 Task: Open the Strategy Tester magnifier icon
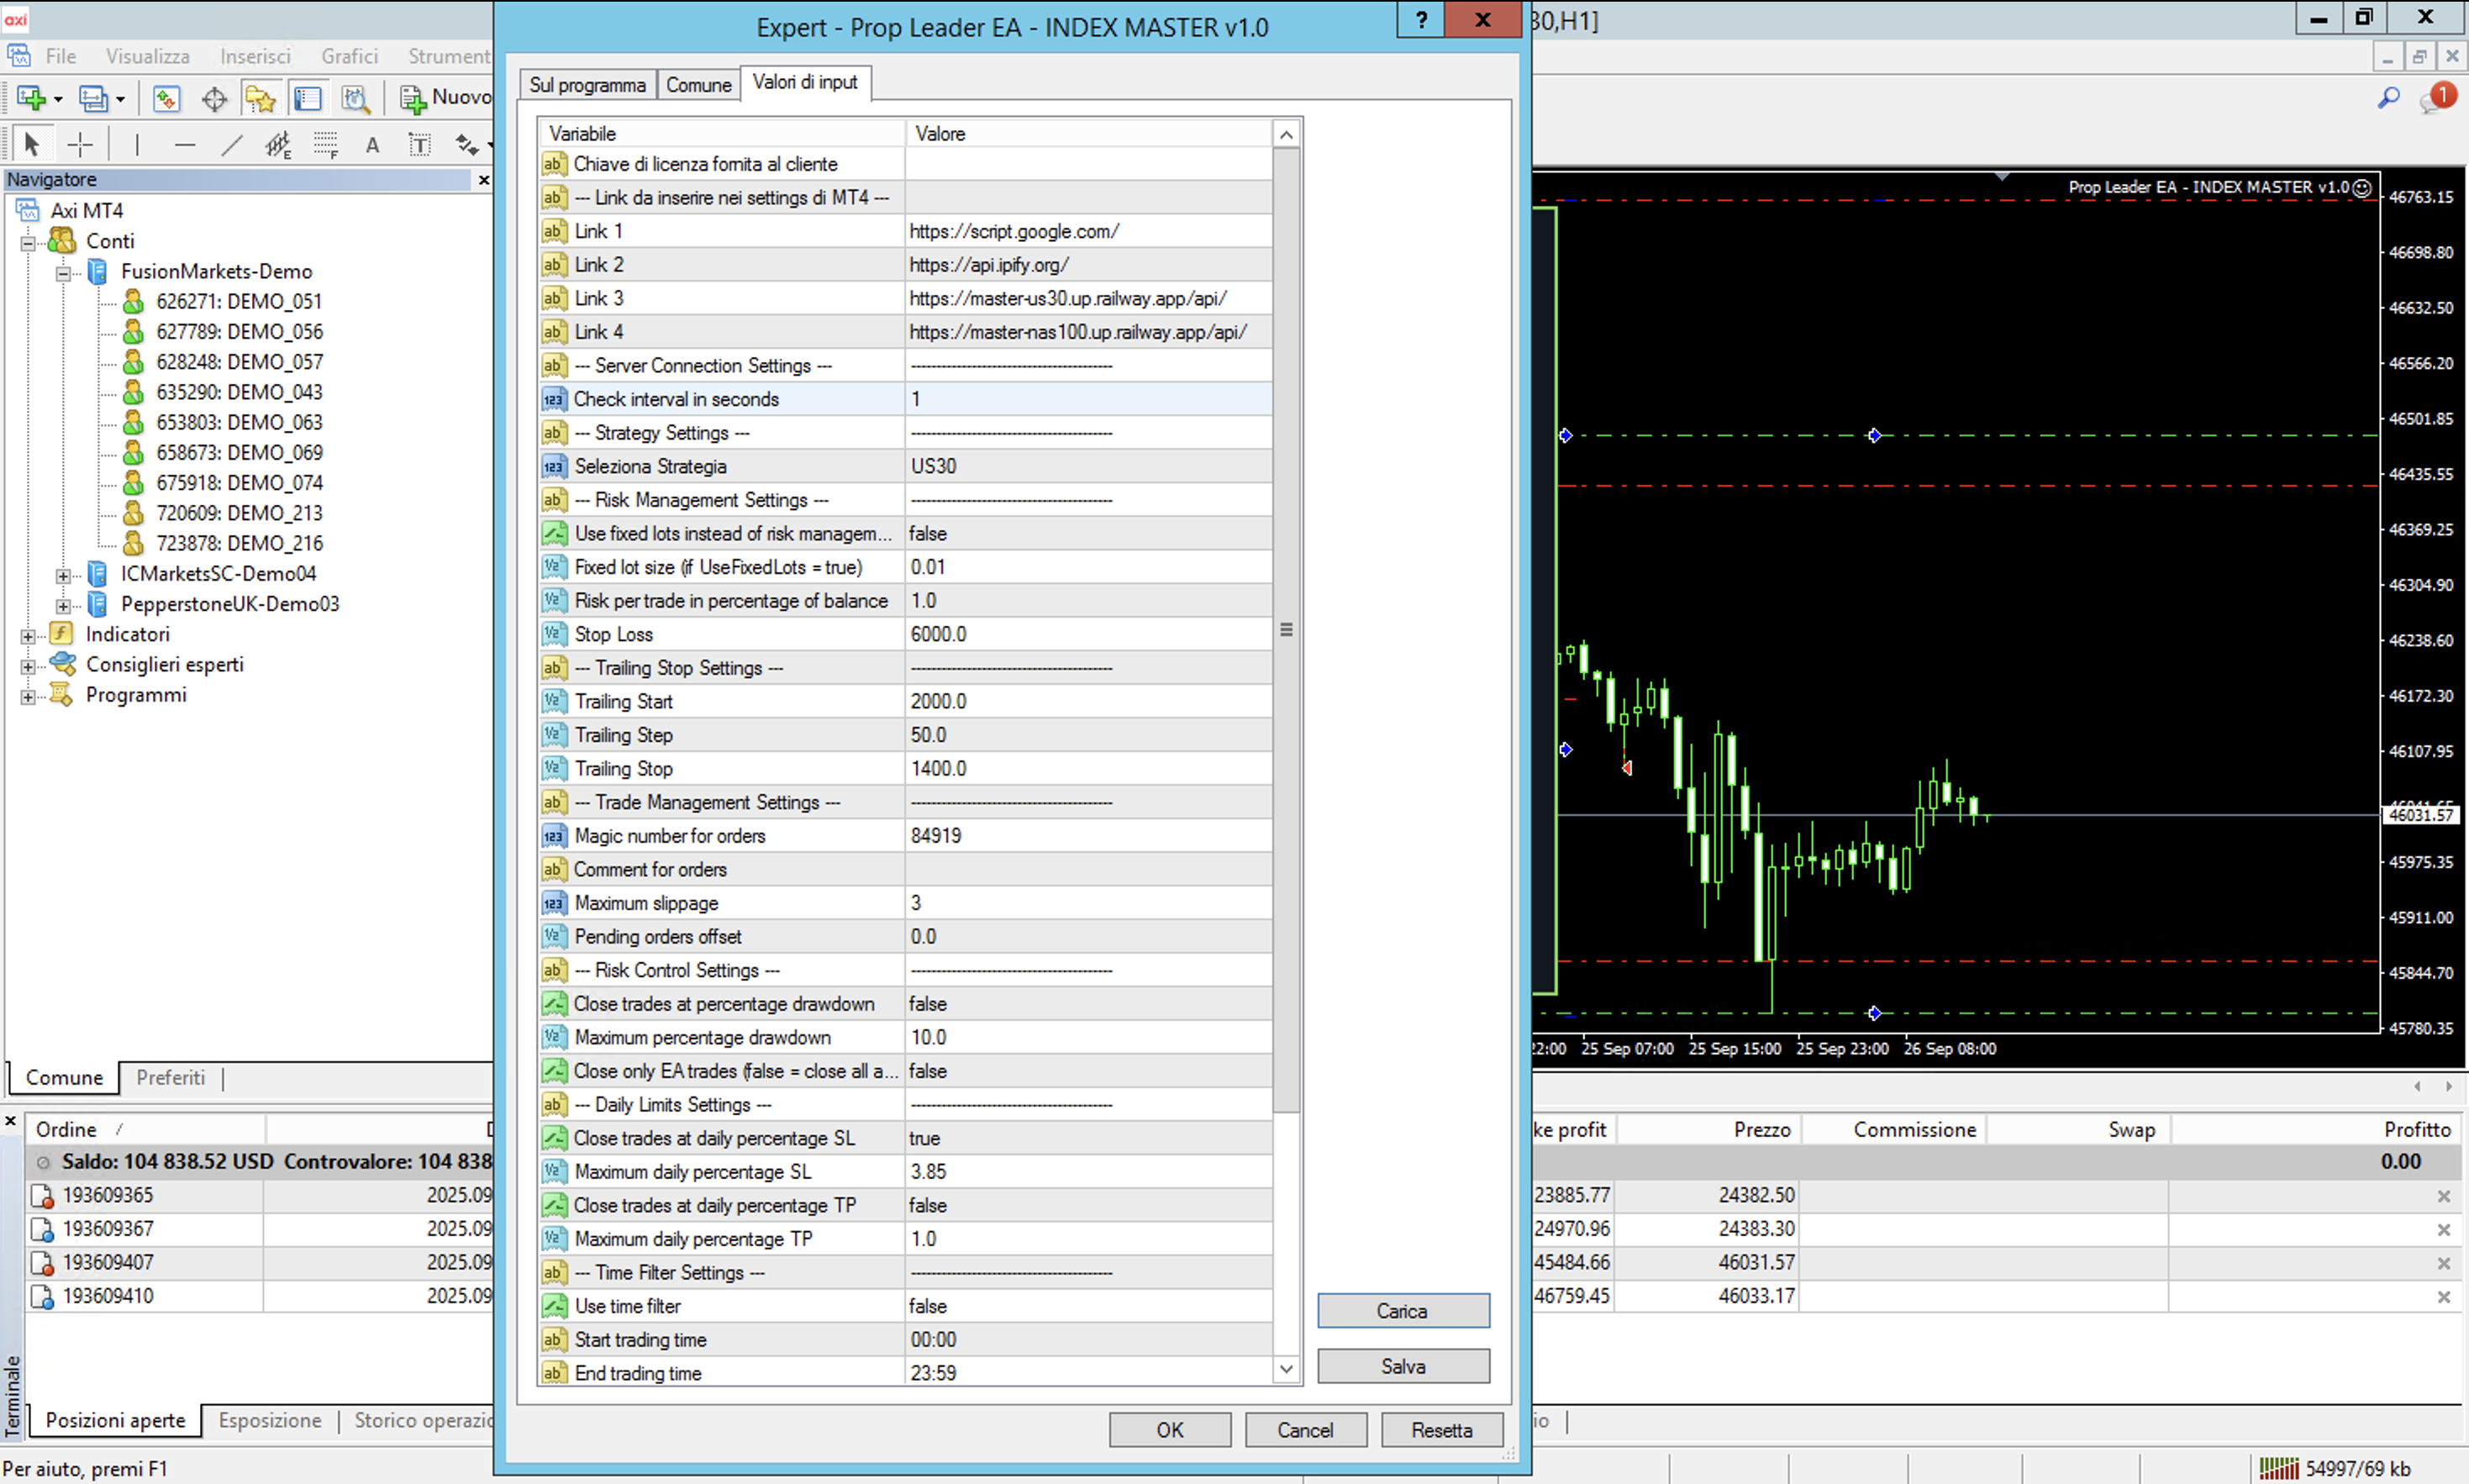pyautogui.click(x=355, y=98)
